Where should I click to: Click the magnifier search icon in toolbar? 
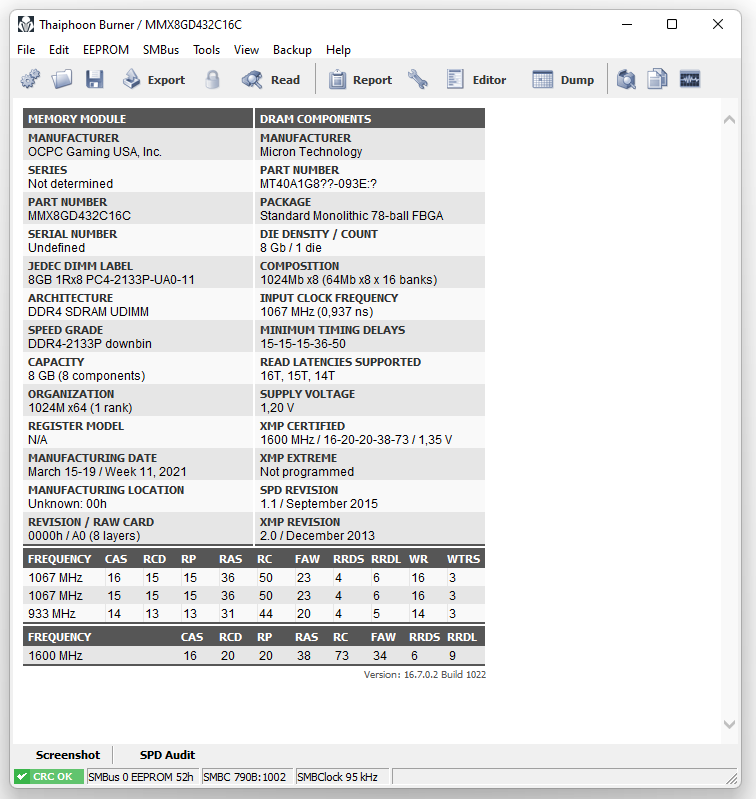(626, 79)
